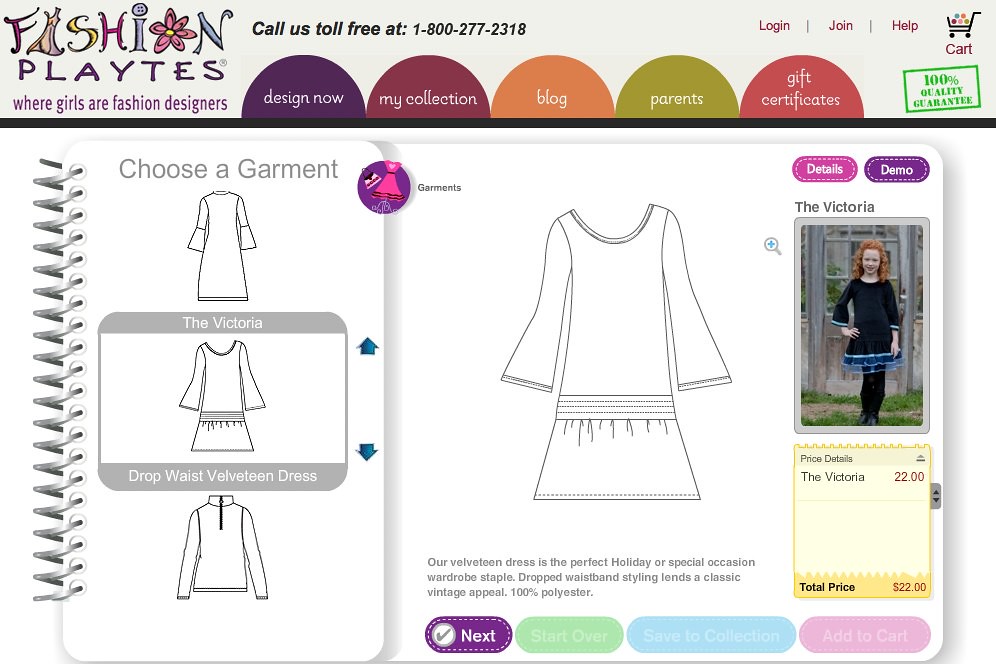Open the Garments category icon
996x664 pixels.
[x=383, y=187]
